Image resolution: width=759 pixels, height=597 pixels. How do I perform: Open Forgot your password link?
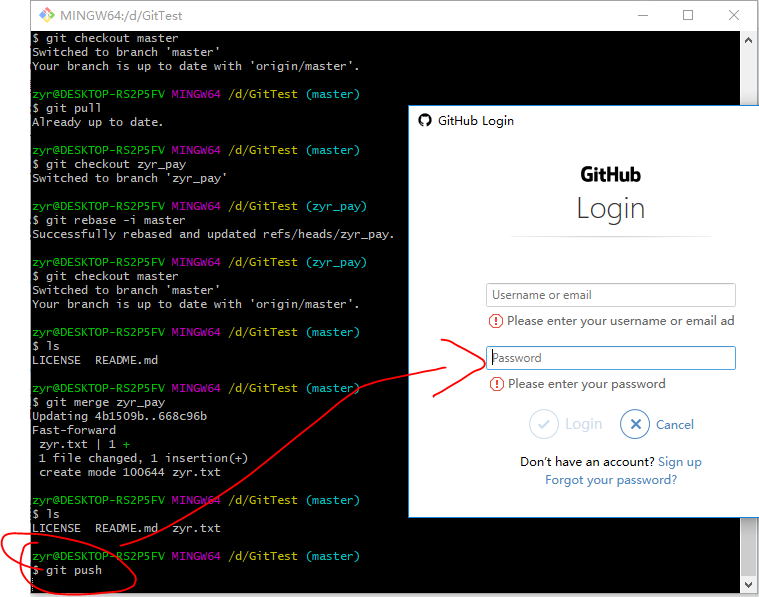click(x=611, y=480)
